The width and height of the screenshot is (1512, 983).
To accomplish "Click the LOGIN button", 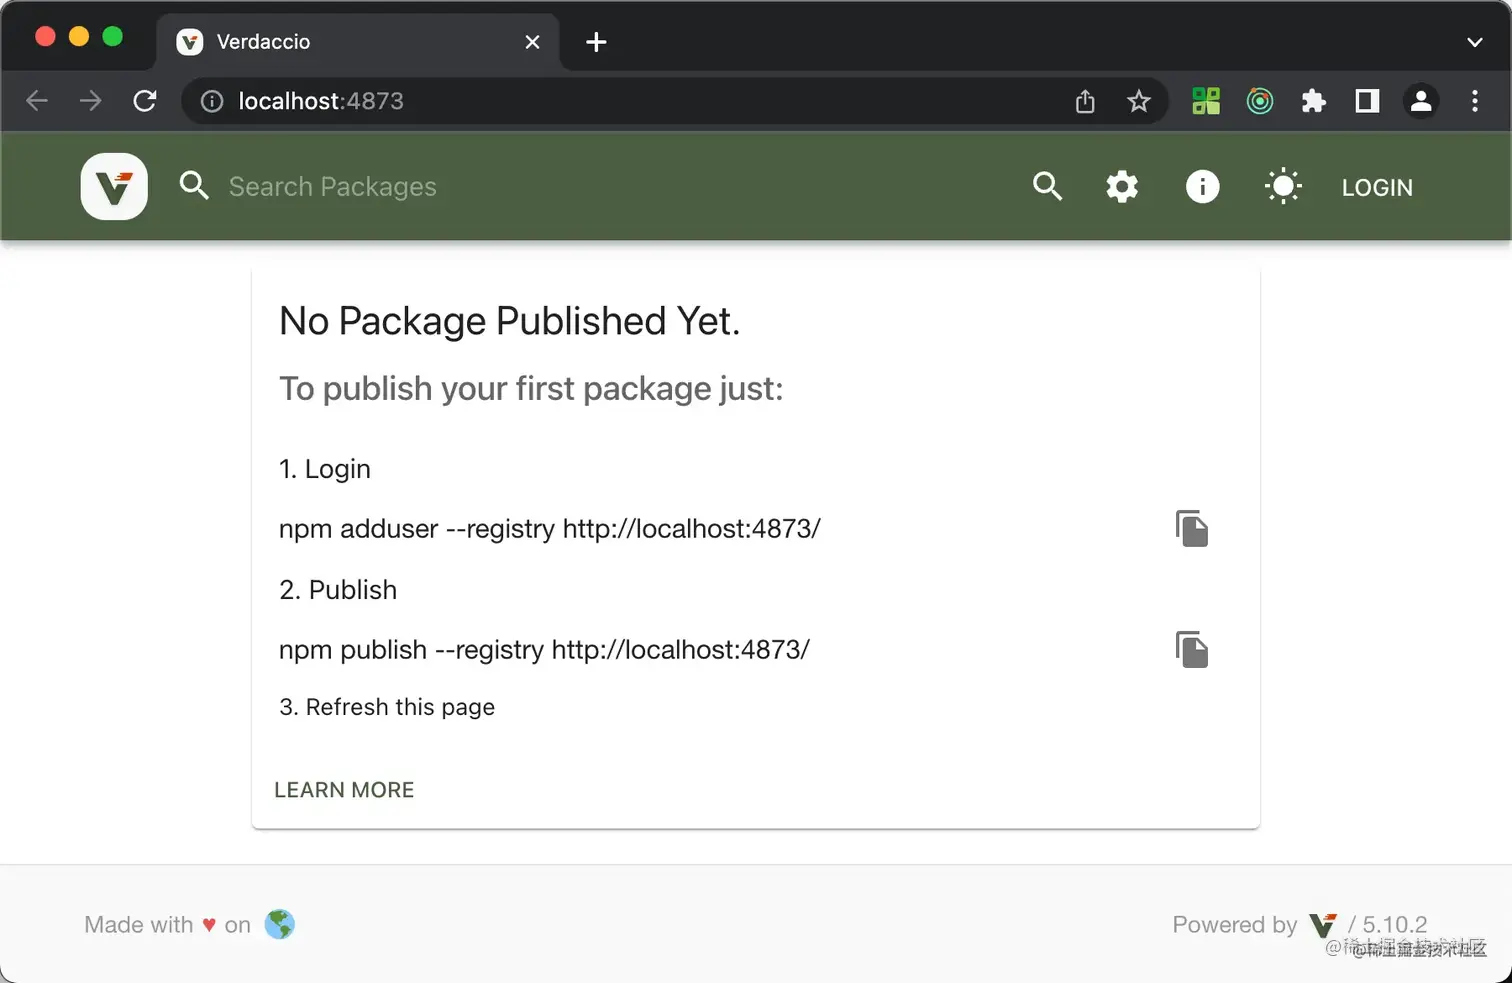I will (1377, 187).
